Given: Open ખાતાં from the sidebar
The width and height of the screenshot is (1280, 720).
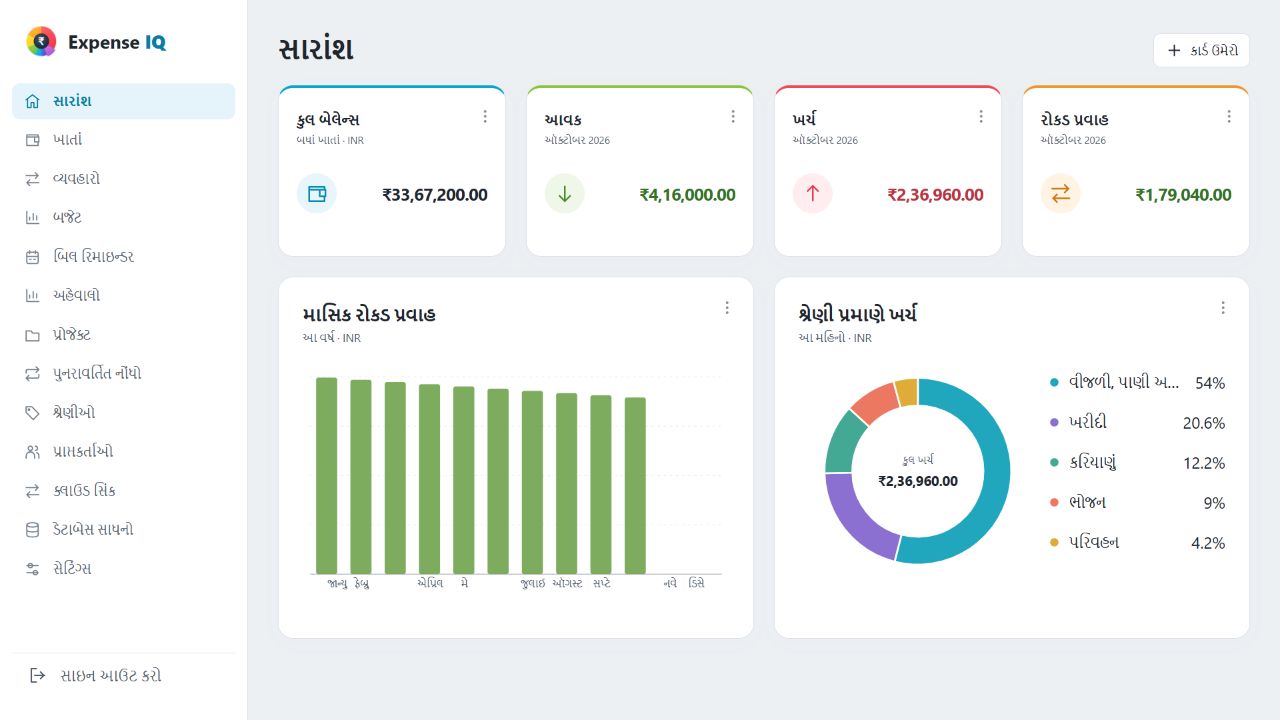Looking at the screenshot, I should click(x=123, y=140).
